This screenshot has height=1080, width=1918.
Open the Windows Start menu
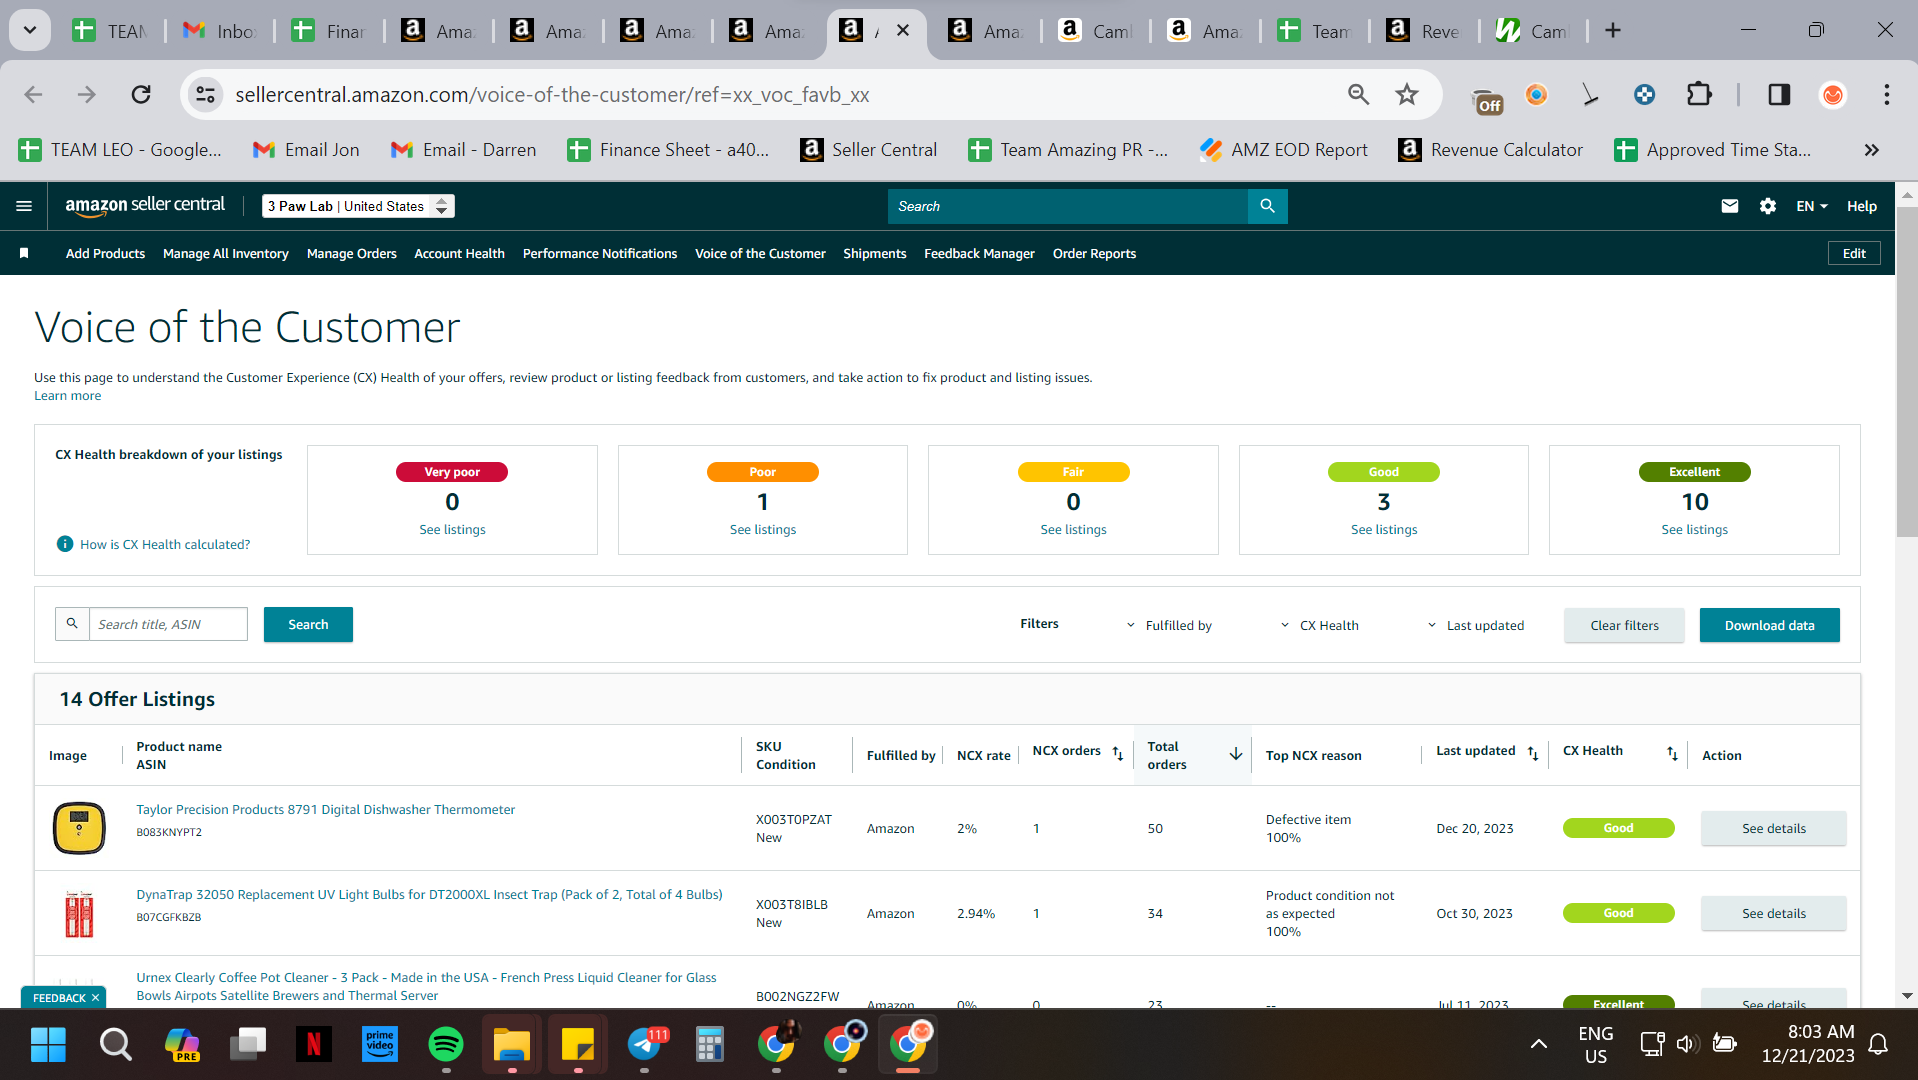click(x=48, y=1044)
